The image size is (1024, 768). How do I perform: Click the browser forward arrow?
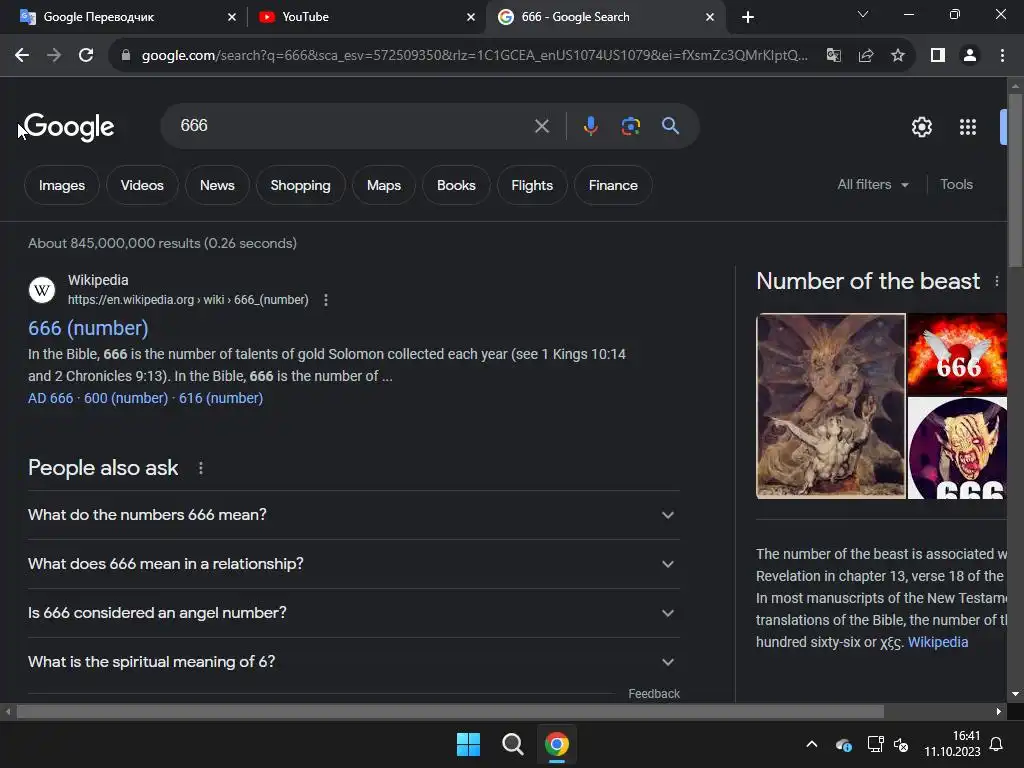(54, 56)
